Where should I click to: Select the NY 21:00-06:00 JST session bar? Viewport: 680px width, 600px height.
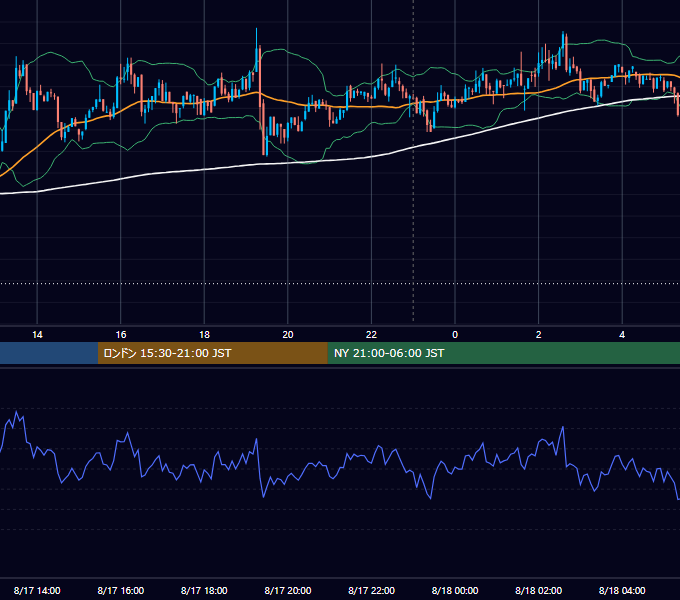point(503,353)
